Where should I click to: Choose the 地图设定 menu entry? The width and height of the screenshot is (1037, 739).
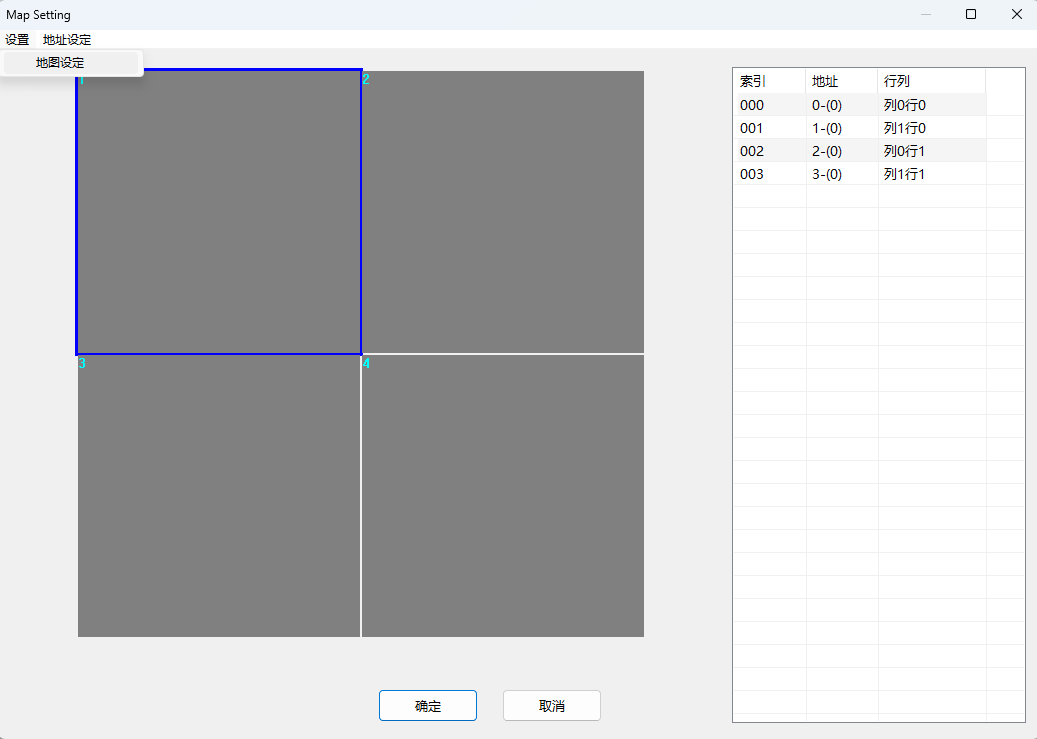point(71,63)
